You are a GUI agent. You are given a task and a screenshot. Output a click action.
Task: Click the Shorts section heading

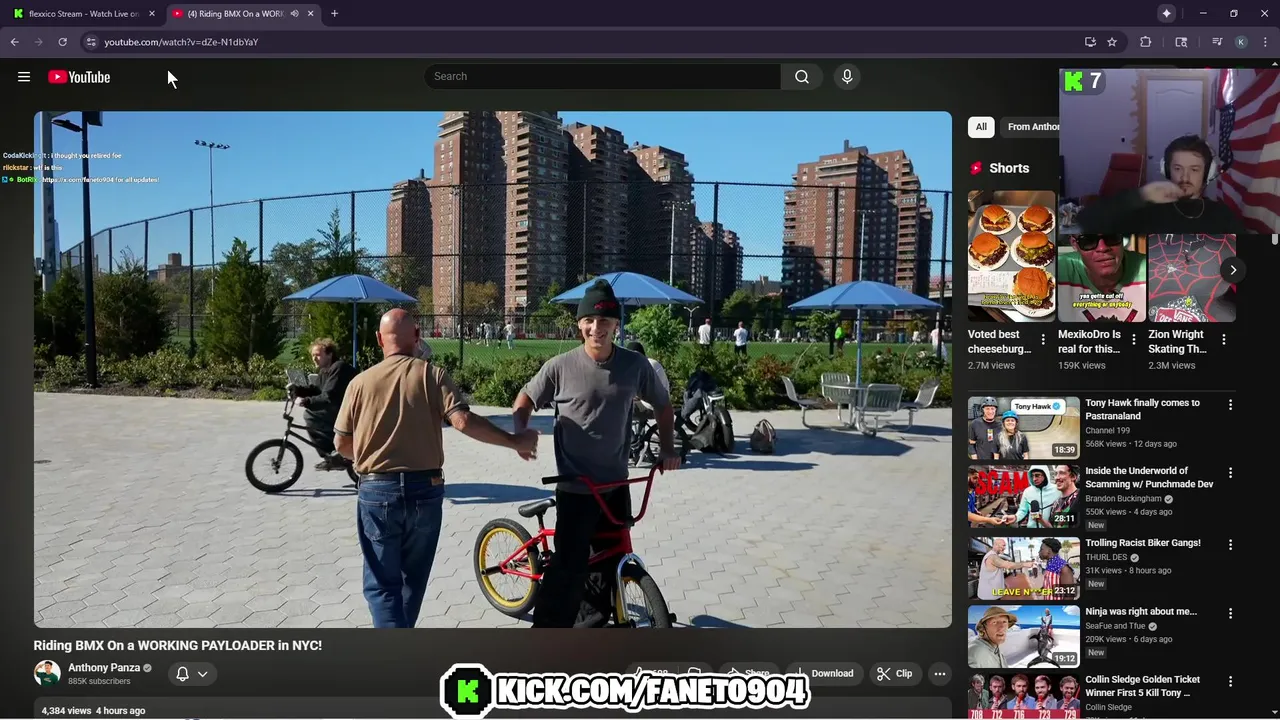(1009, 169)
